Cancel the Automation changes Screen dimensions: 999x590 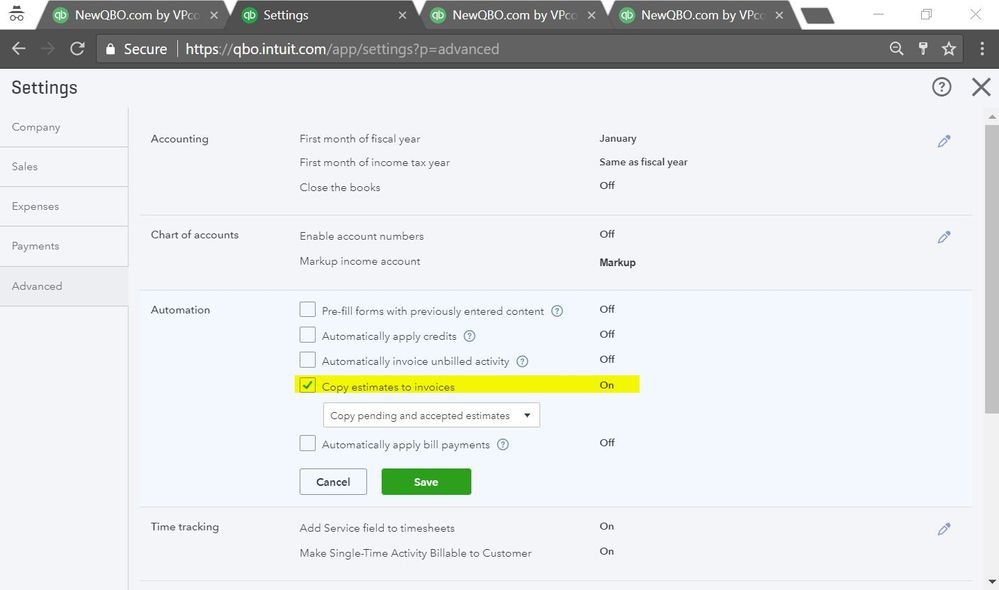click(x=333, y=481)
